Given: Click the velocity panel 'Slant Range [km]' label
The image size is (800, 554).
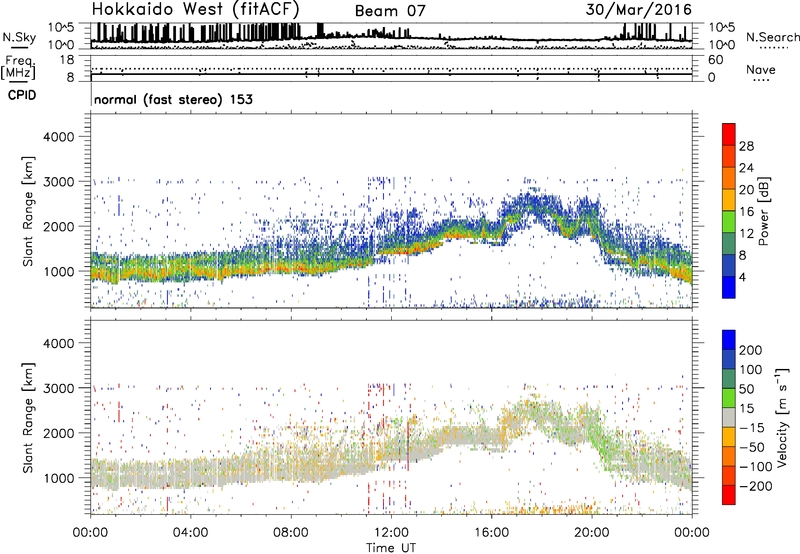Looking at the screenshot, I should (x=28, y=417).
